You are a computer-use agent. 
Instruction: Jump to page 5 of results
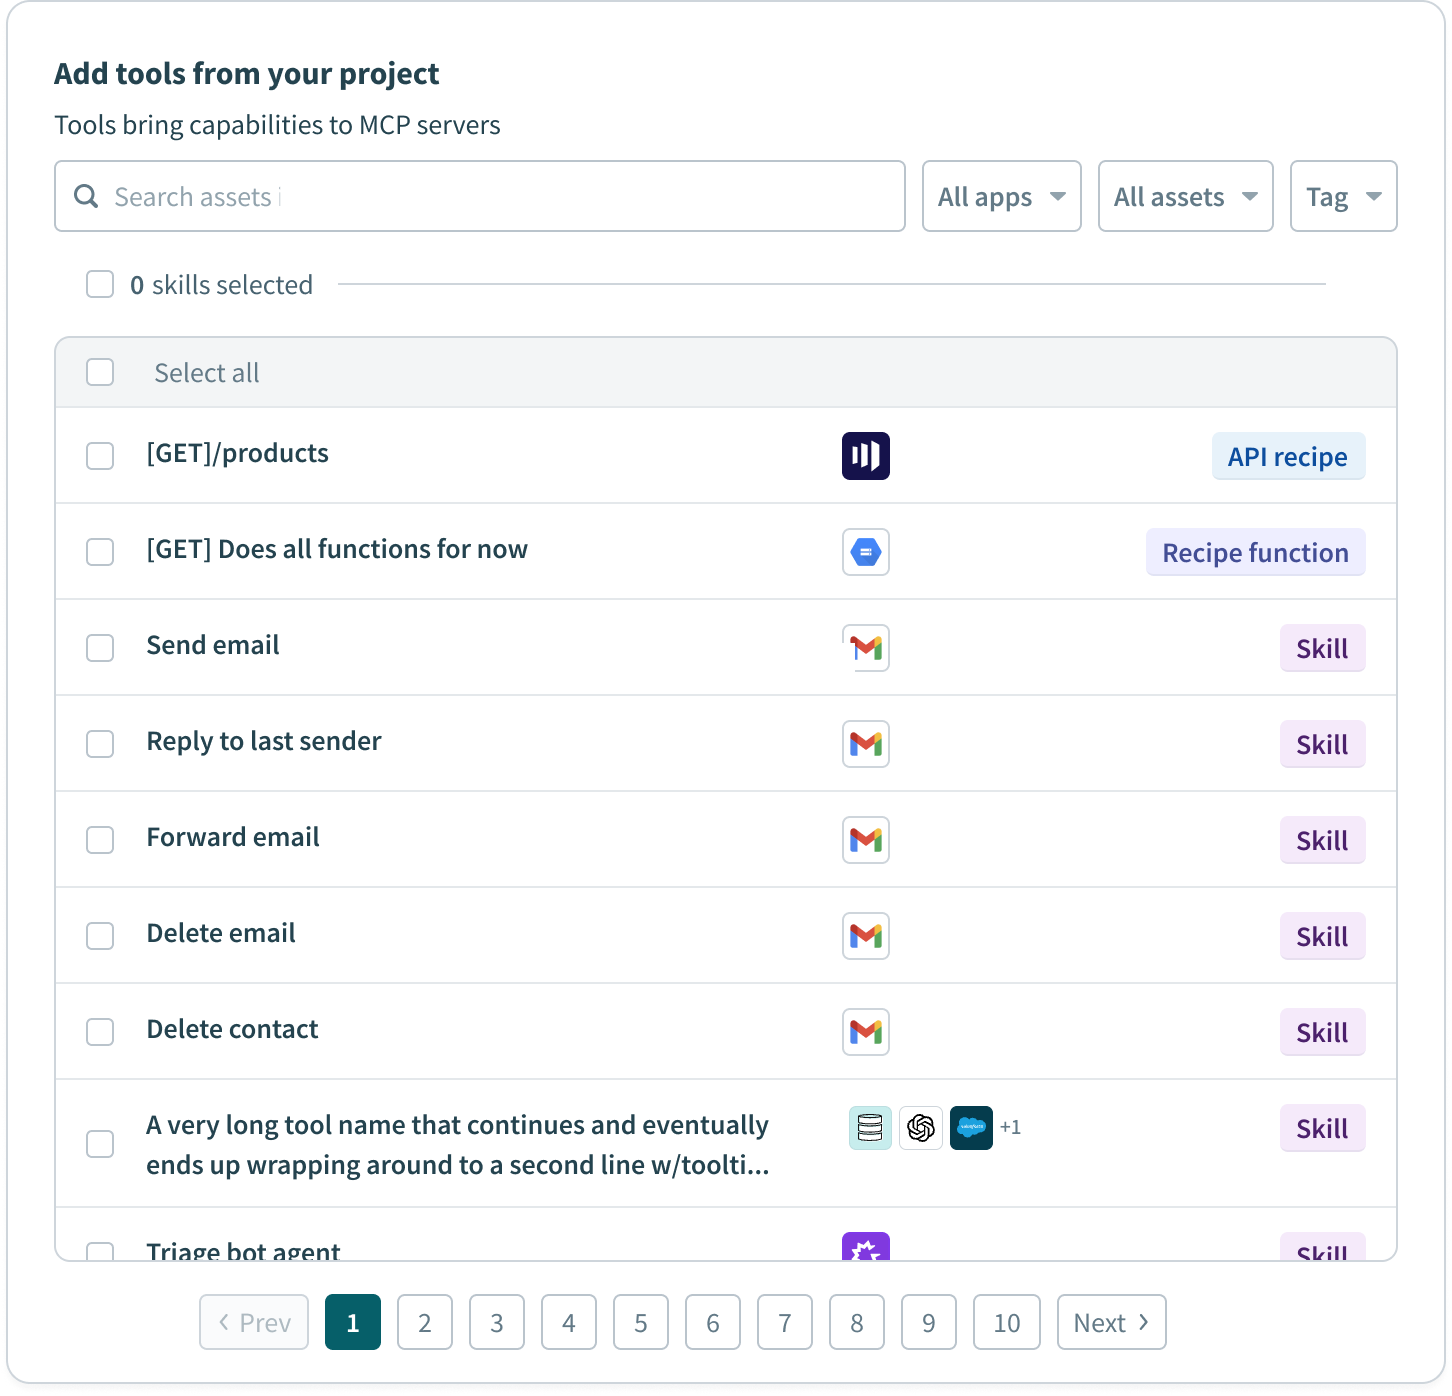pyautogui.click(x=640, y=1322)
